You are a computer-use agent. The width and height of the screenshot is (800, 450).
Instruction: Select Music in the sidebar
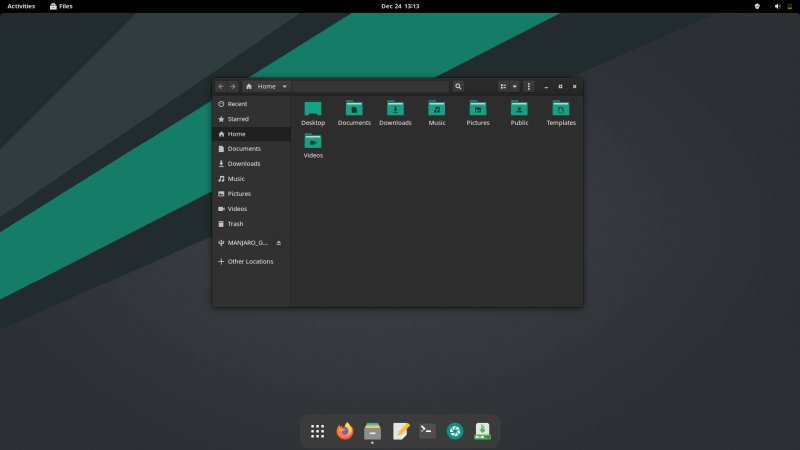tap(251, 179)
